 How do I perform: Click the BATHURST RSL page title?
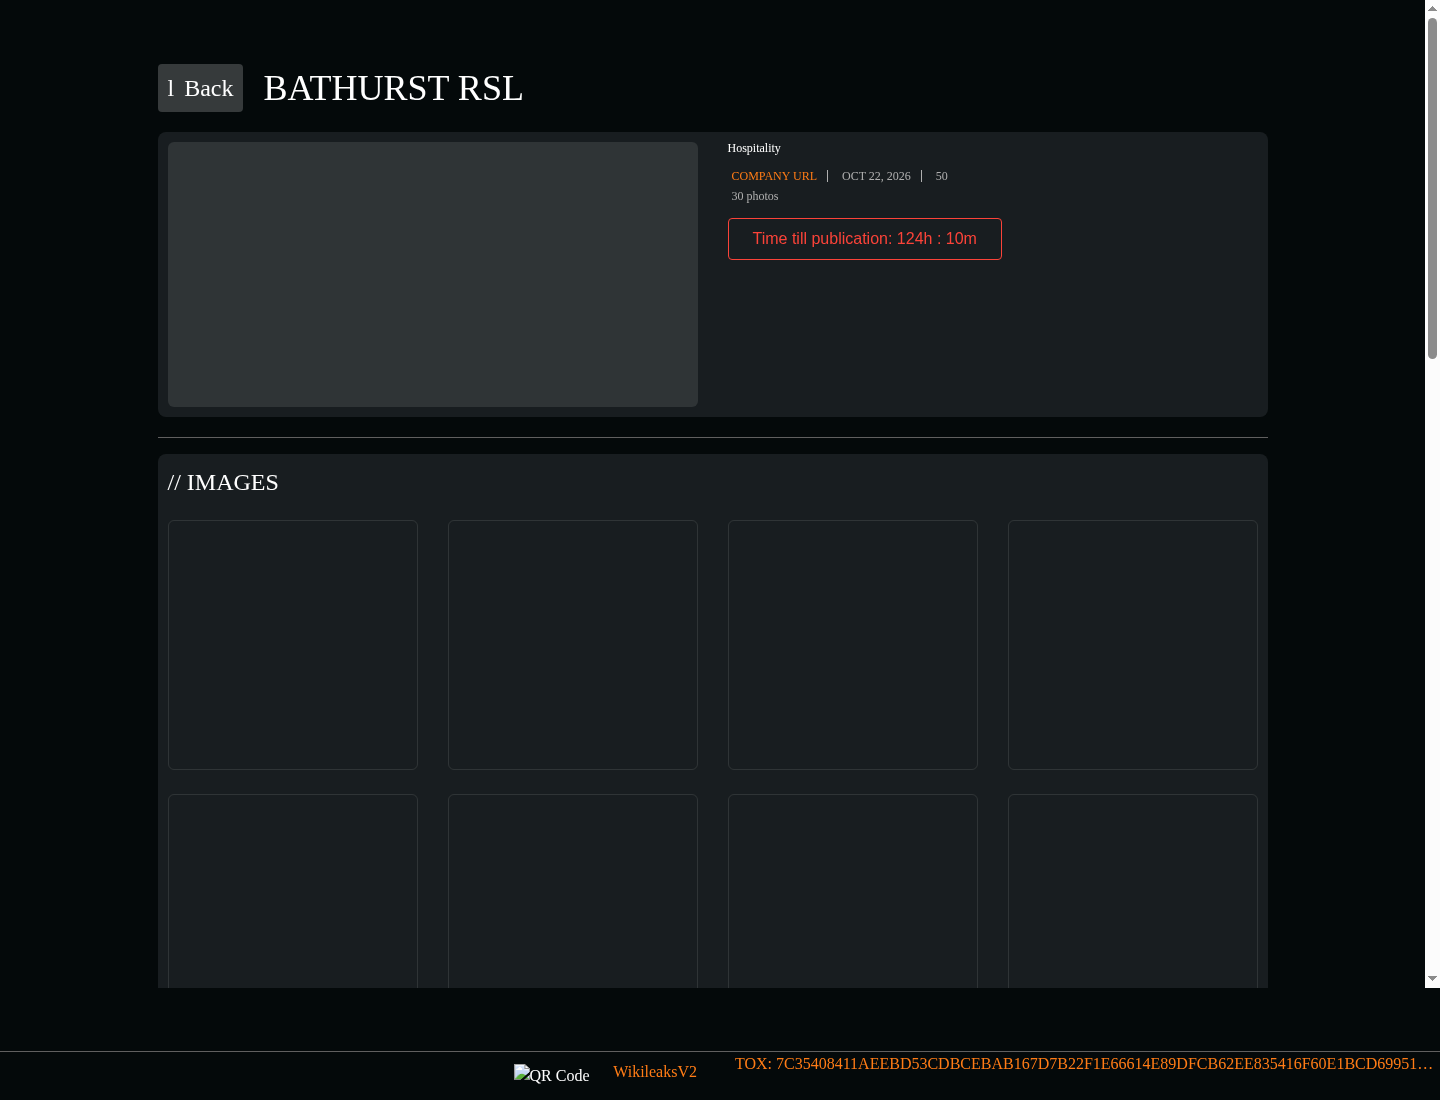[x=393, y=88]
